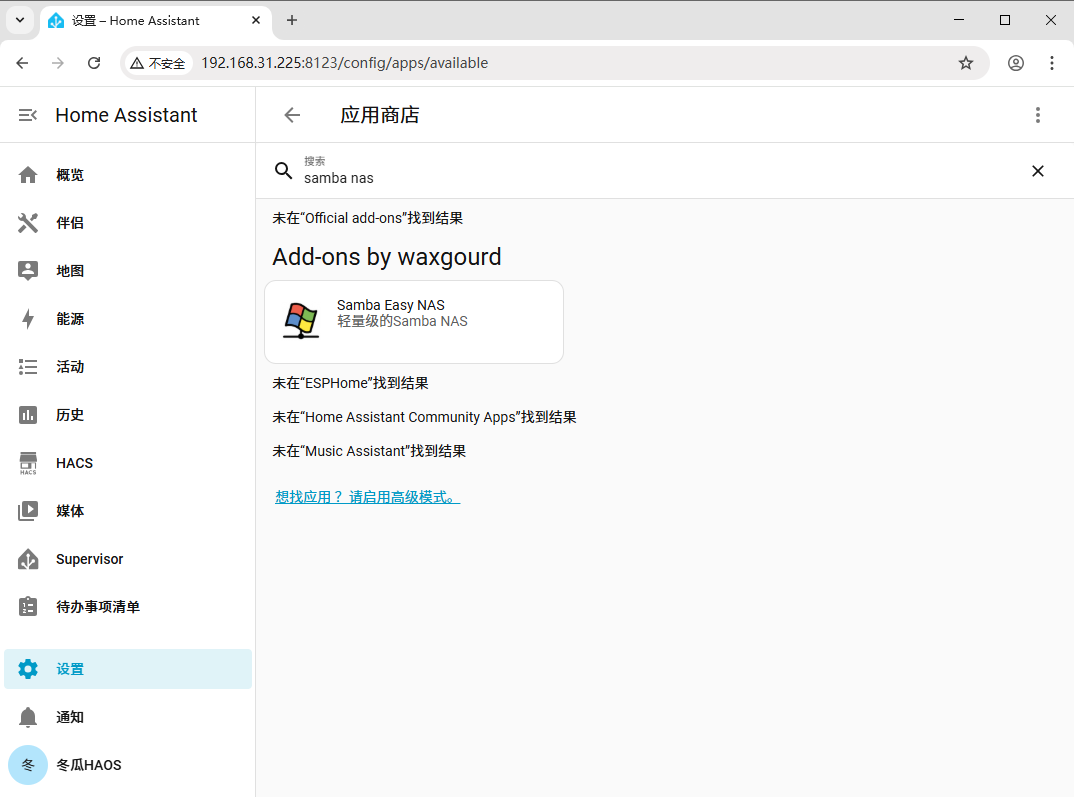This screenshot has height=797, width=1074.
Task: Open the 概览 overview home icon
Action: pyautogui.click(x=28, y=175)
